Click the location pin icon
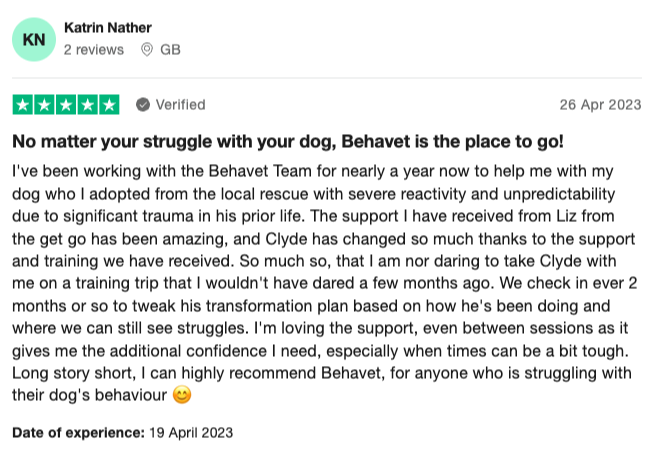The width and height of the screenshot is (660, 455). 147,49
